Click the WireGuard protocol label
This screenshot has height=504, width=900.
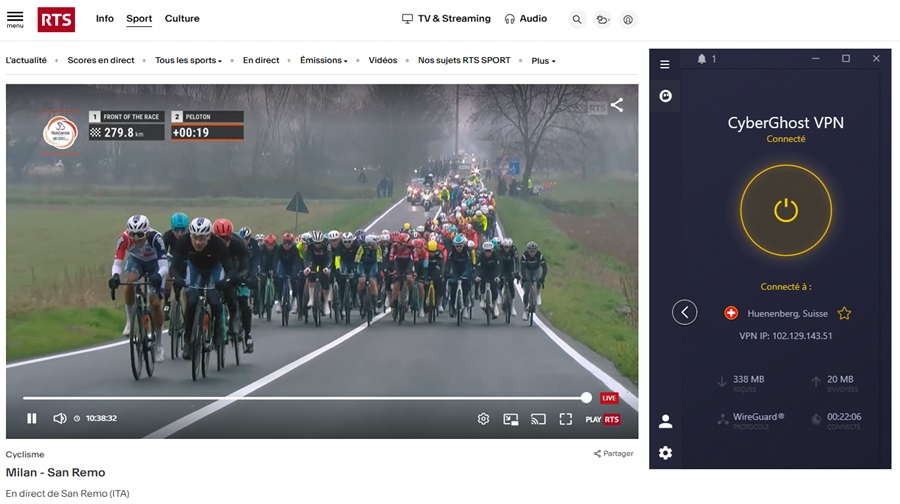pyautogui.click(x=758, y=417)
